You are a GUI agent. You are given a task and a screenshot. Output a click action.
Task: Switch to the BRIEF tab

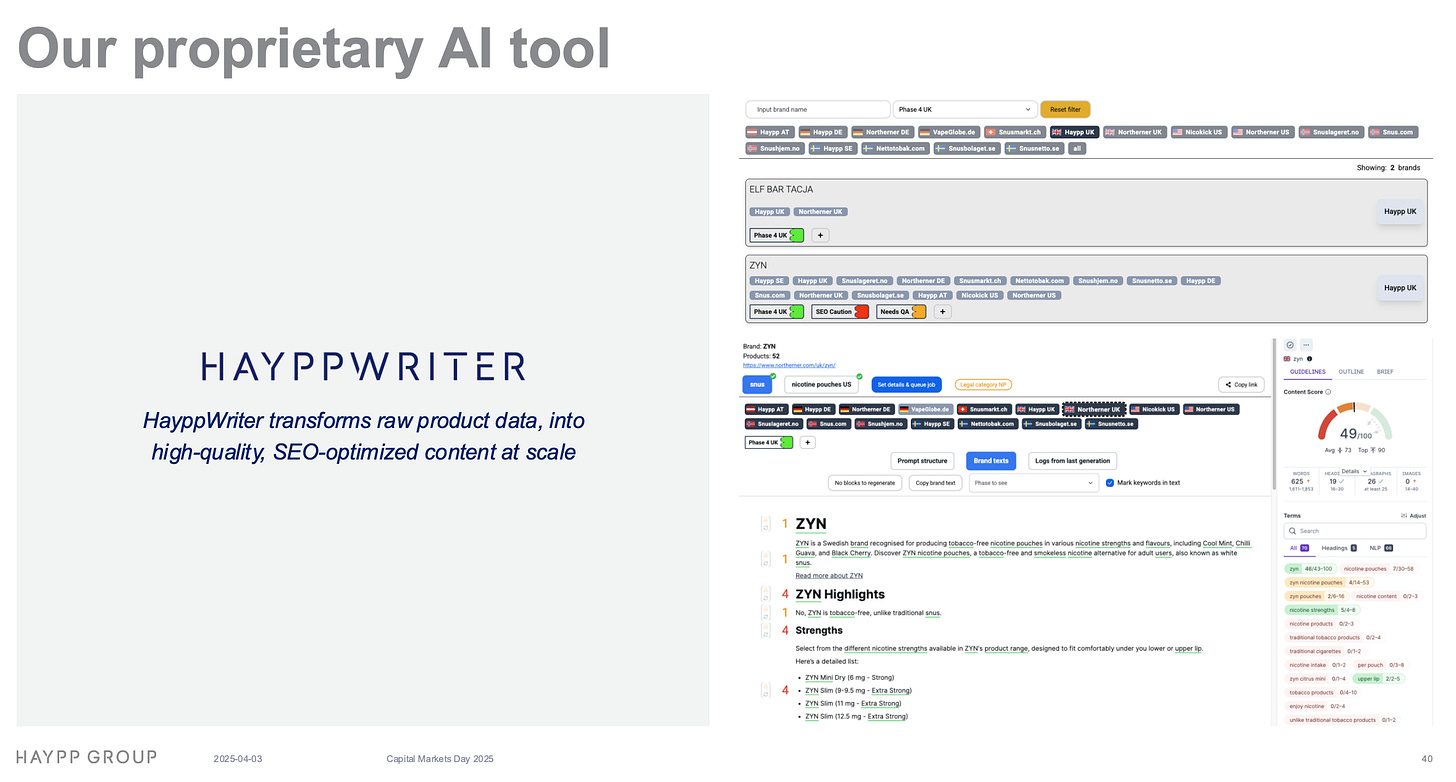1385,371
